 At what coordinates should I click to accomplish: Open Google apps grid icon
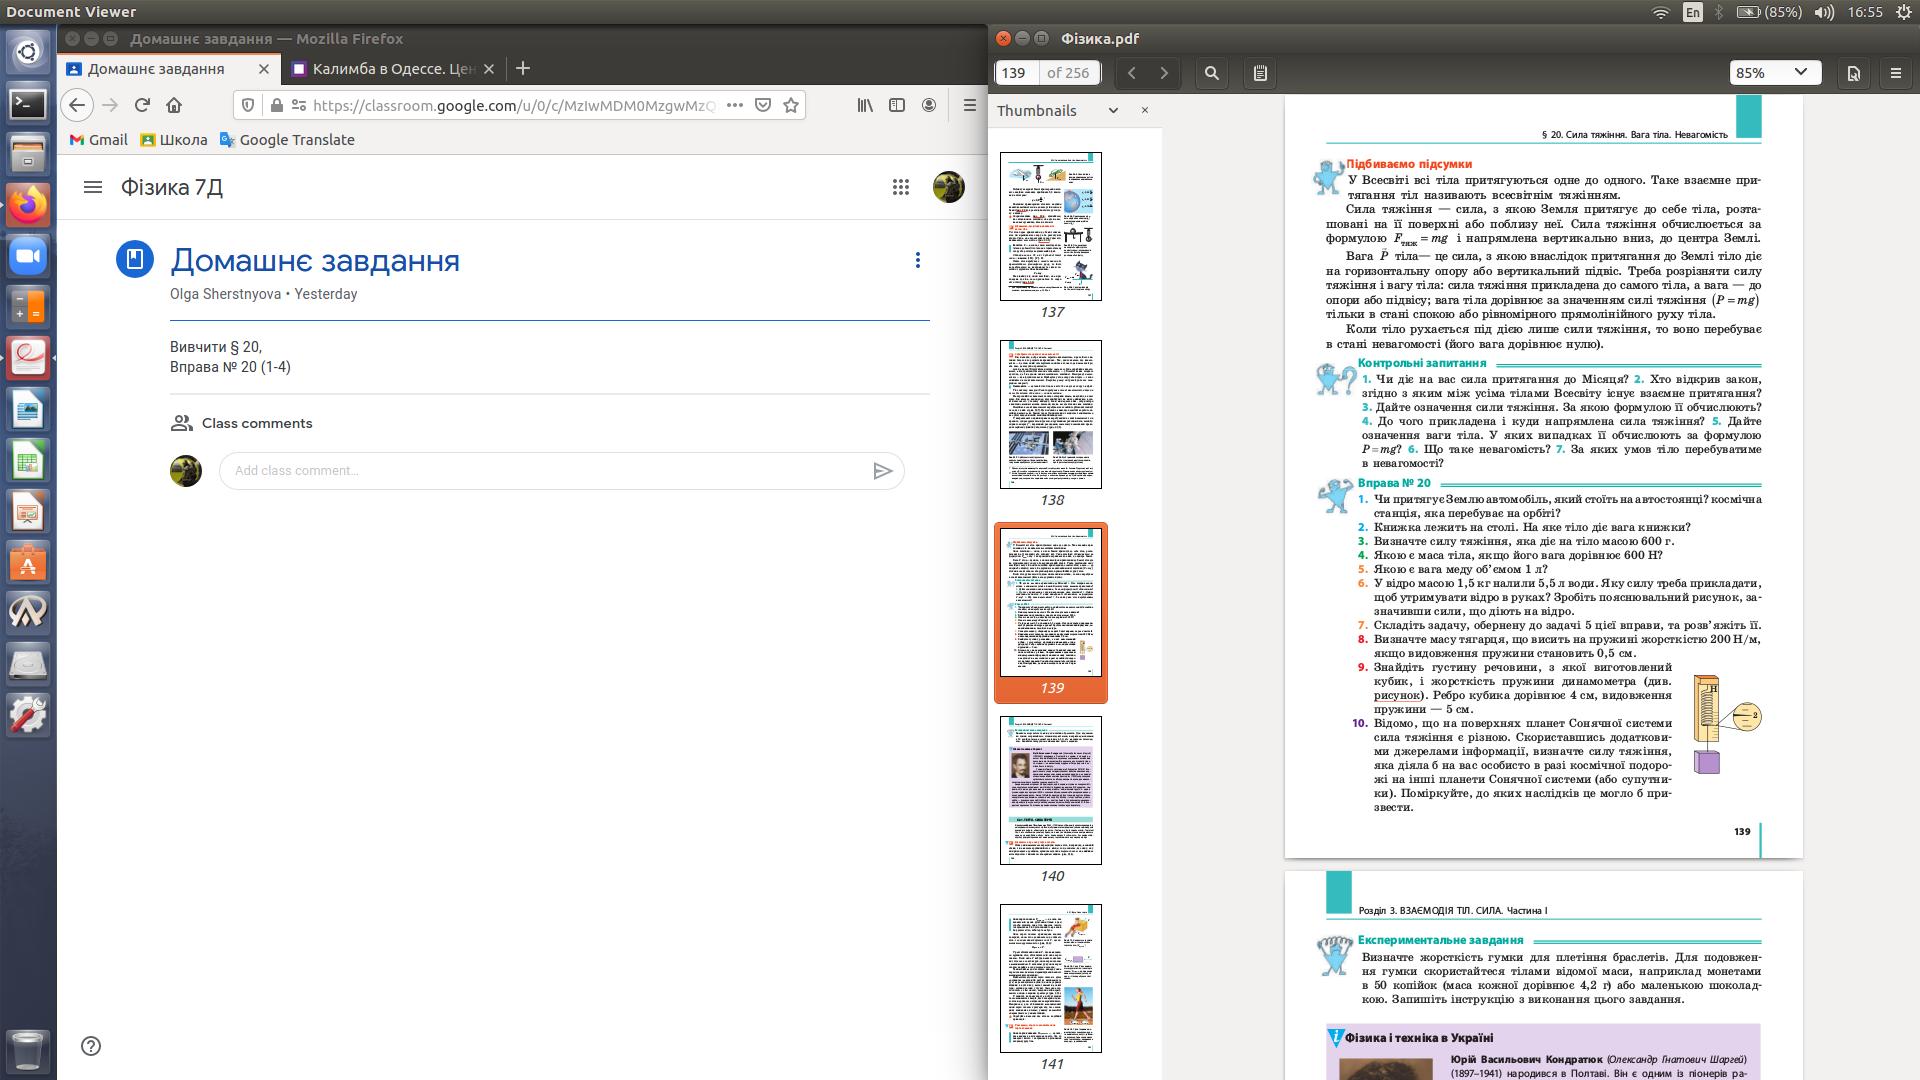(901, 187)
